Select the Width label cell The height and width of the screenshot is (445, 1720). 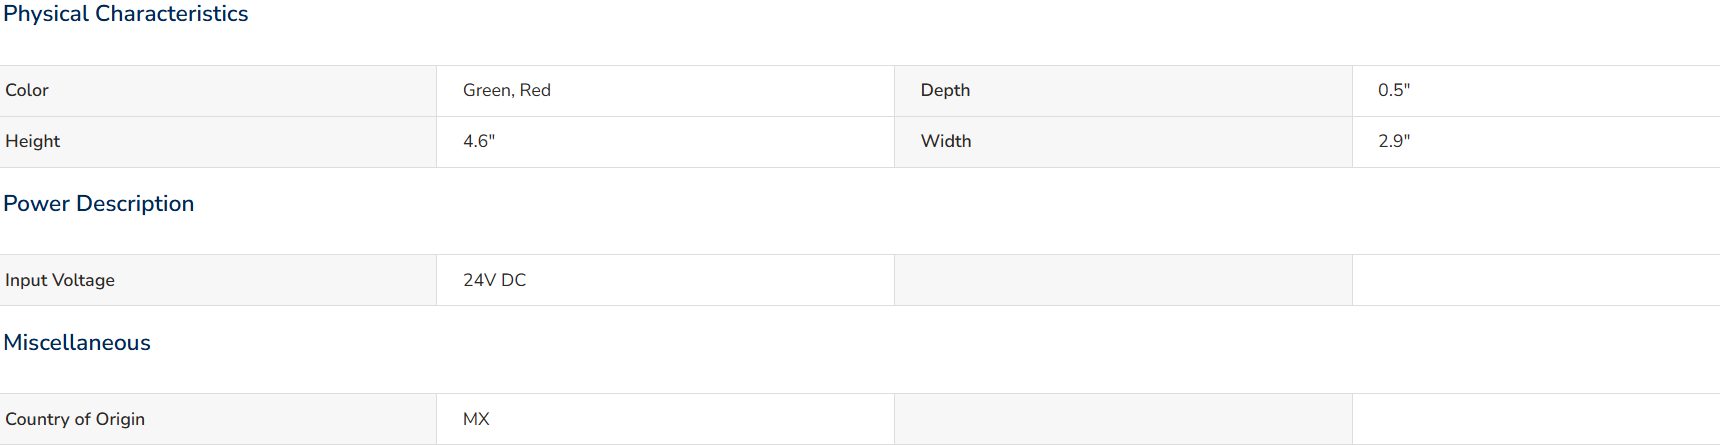pyautogui.click(x=1123, y=142)
